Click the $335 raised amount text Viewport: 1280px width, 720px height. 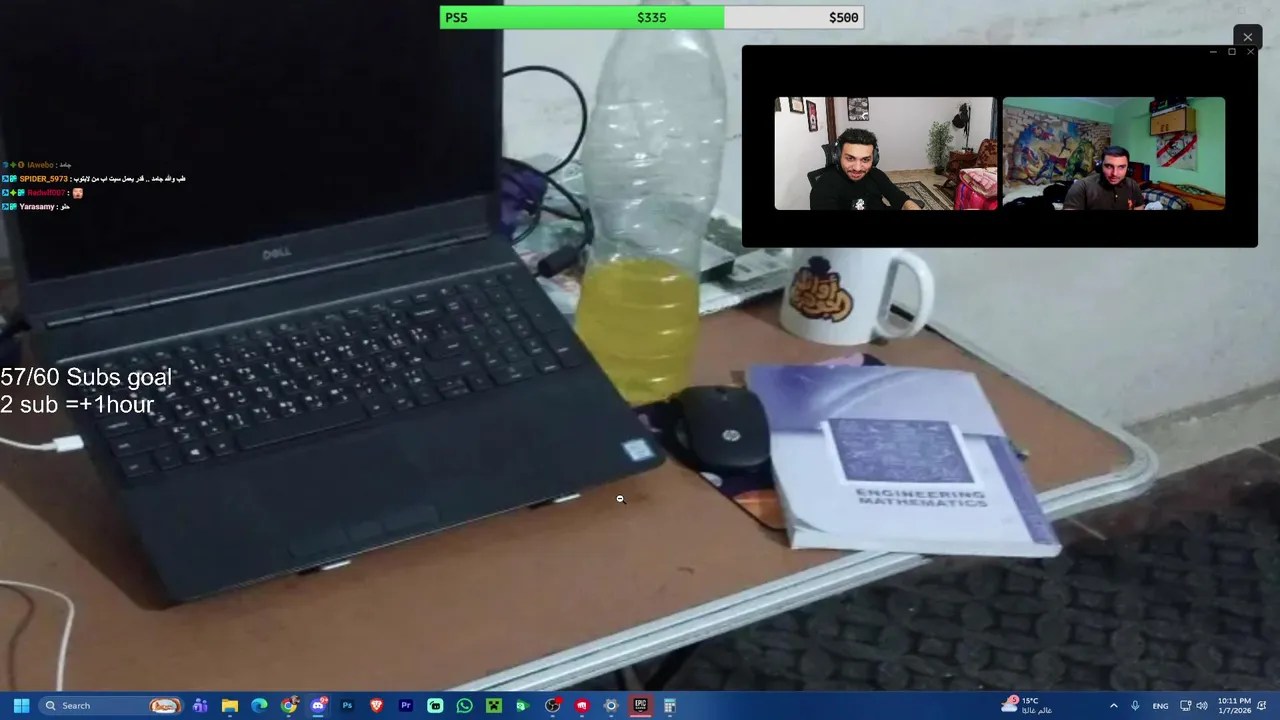point(651,17)
